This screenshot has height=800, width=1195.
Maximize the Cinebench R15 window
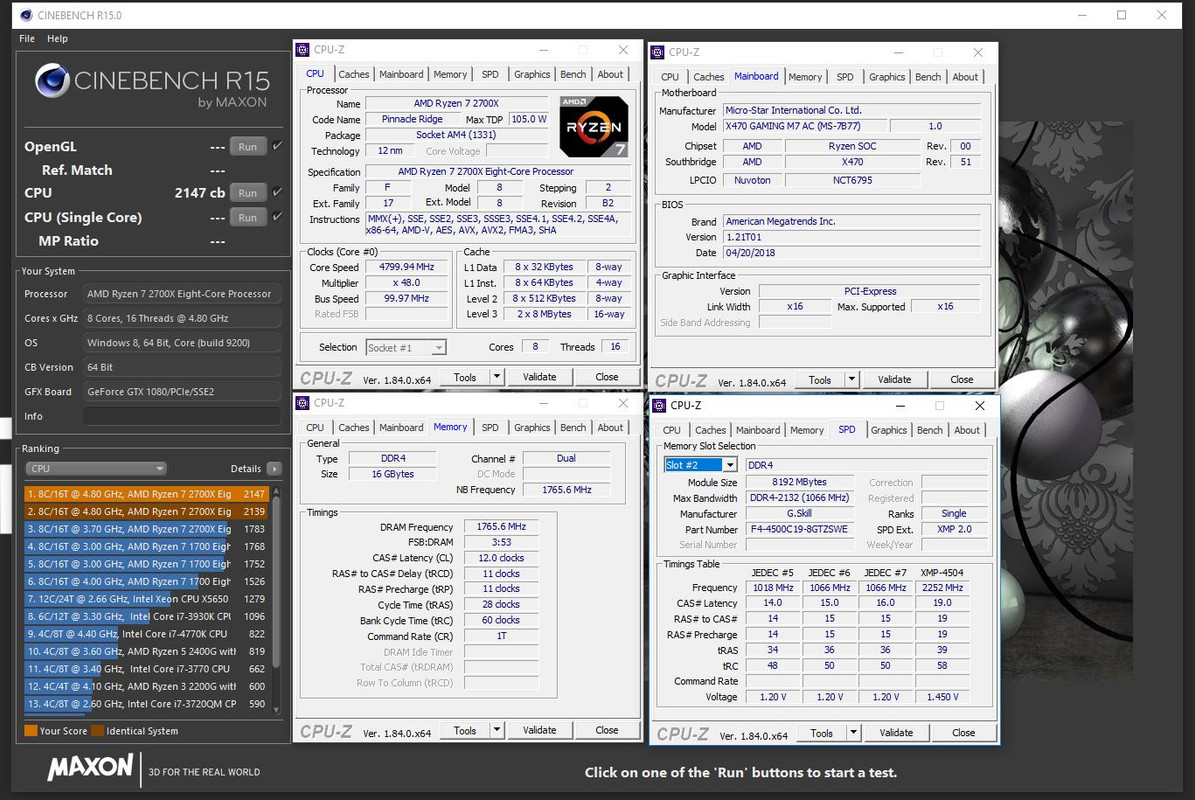click(1122, 15)
